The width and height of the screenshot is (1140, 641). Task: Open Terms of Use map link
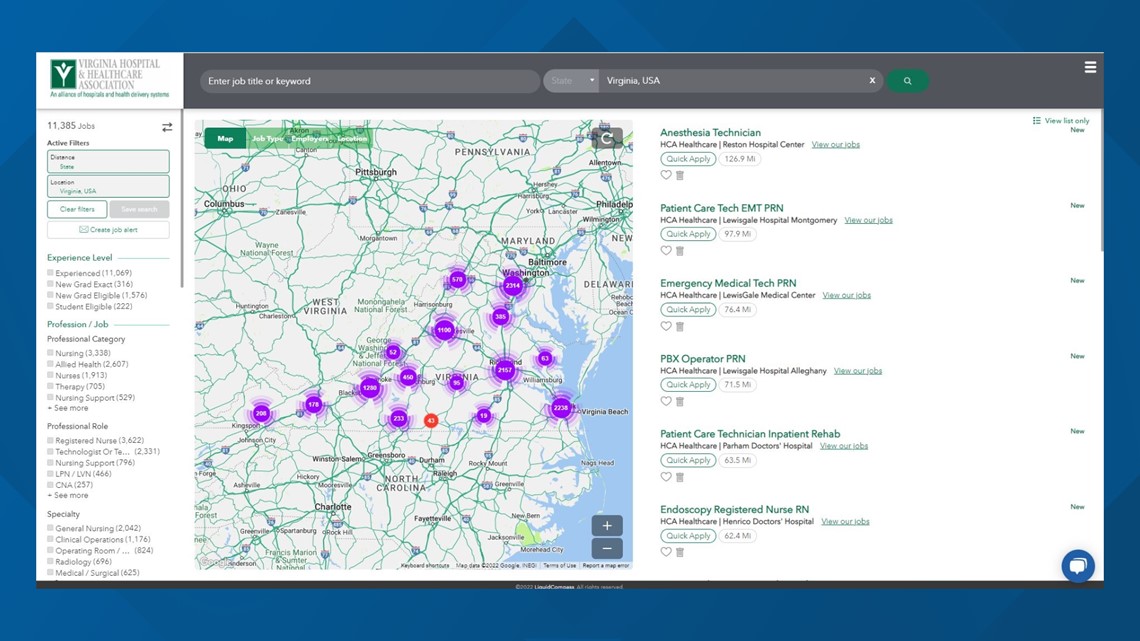(559, 565)
